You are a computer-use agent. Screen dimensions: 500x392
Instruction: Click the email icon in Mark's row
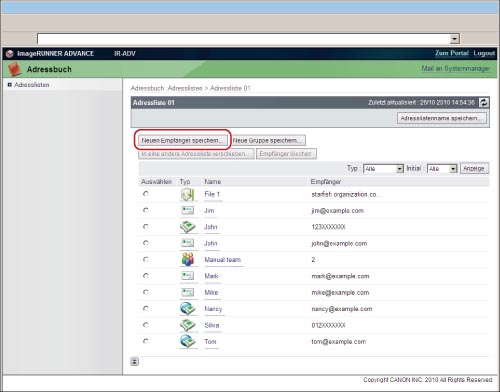coord(187,276)
